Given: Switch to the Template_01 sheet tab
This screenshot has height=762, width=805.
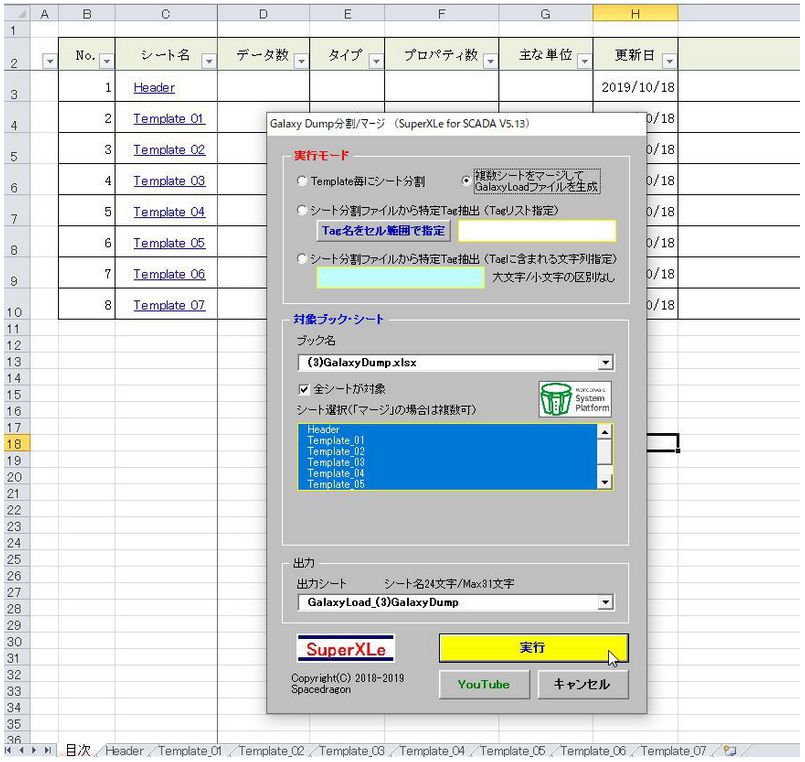Looking at the screenshot, I should [190, 751].
